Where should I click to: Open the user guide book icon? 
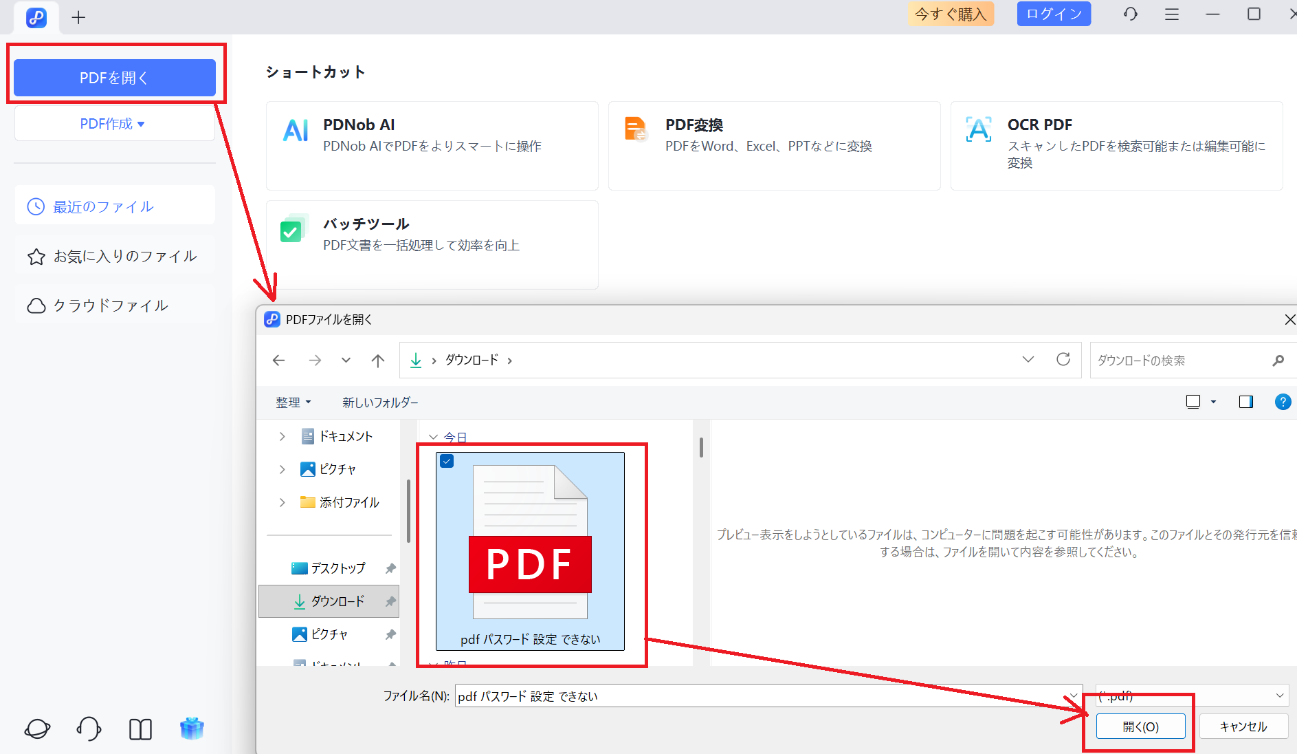(x=140, y=728)
